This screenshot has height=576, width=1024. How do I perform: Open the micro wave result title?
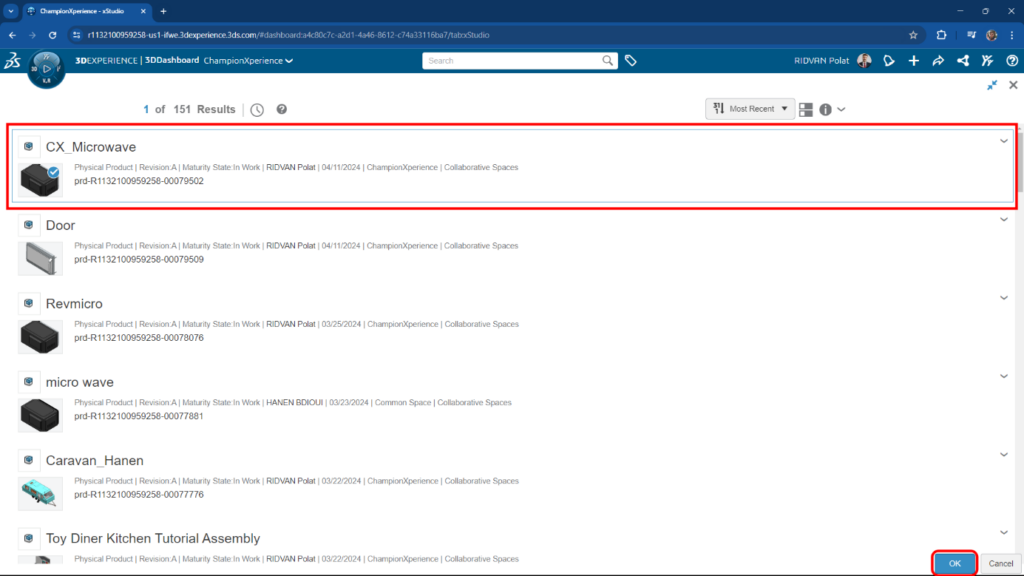(x=80, y=382)
